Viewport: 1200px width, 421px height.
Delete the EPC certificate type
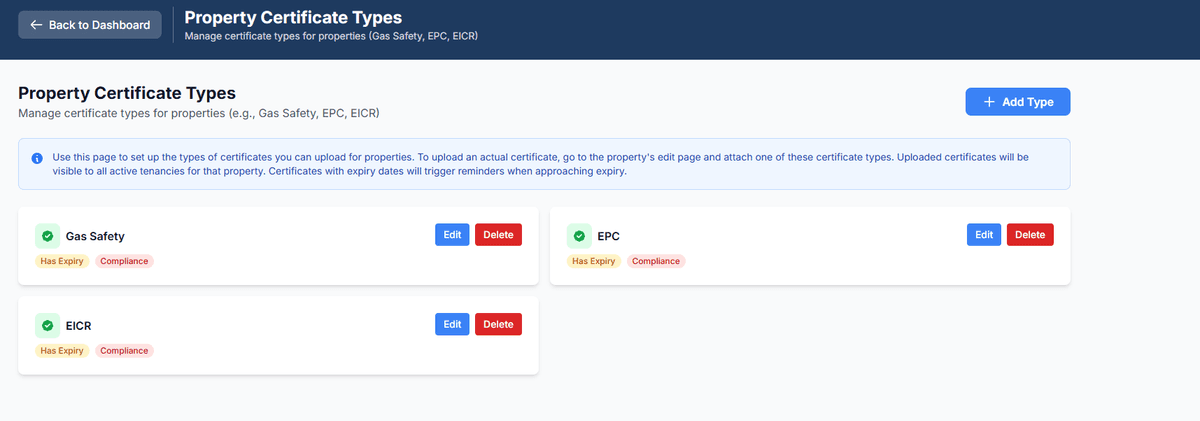[1030, 235]
